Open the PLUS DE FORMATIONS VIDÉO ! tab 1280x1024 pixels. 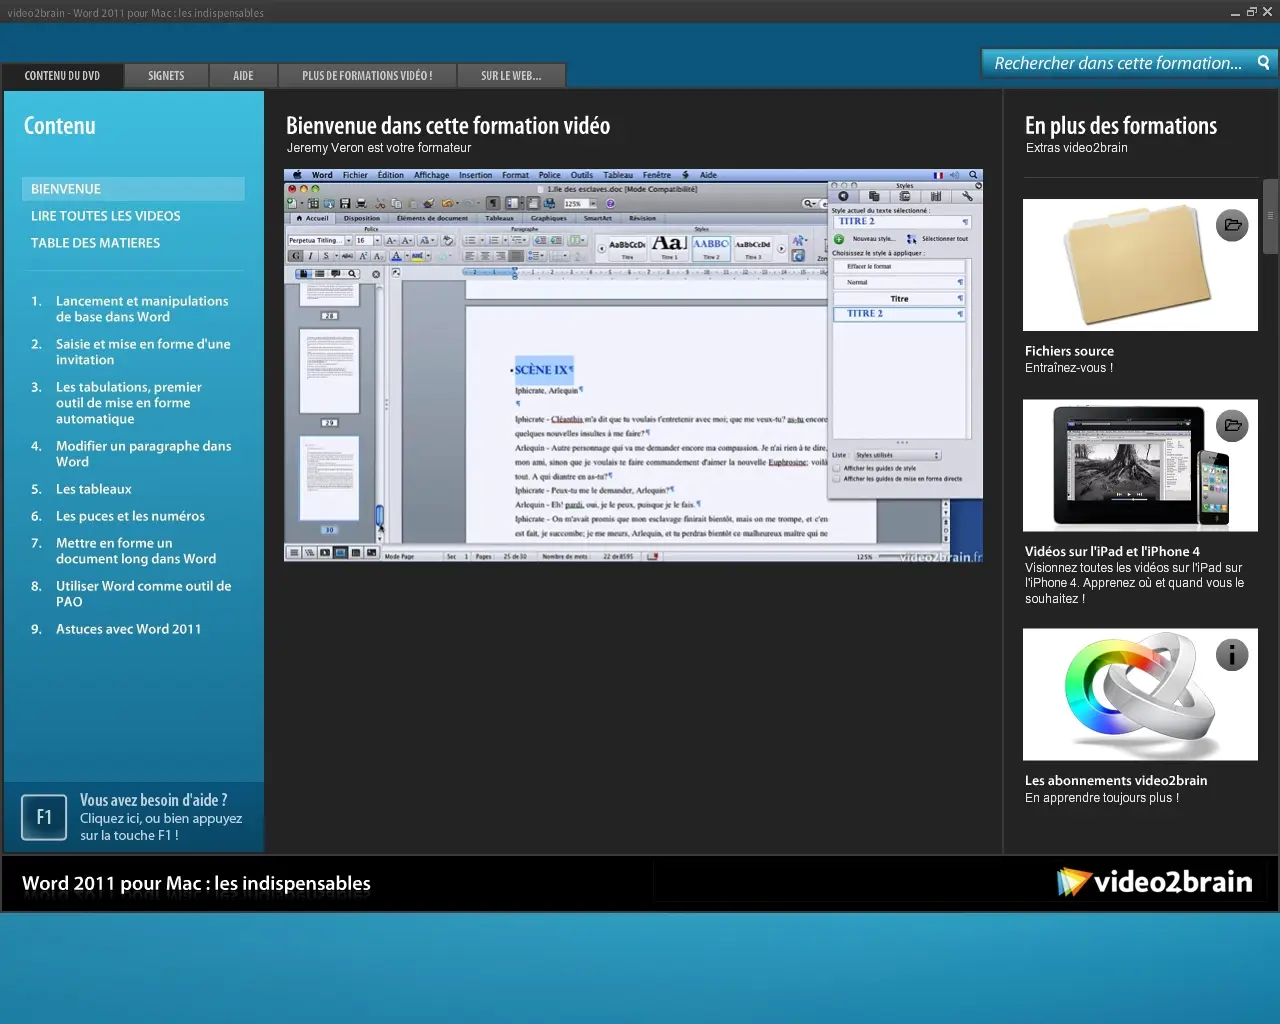click(x=367, y=76)
